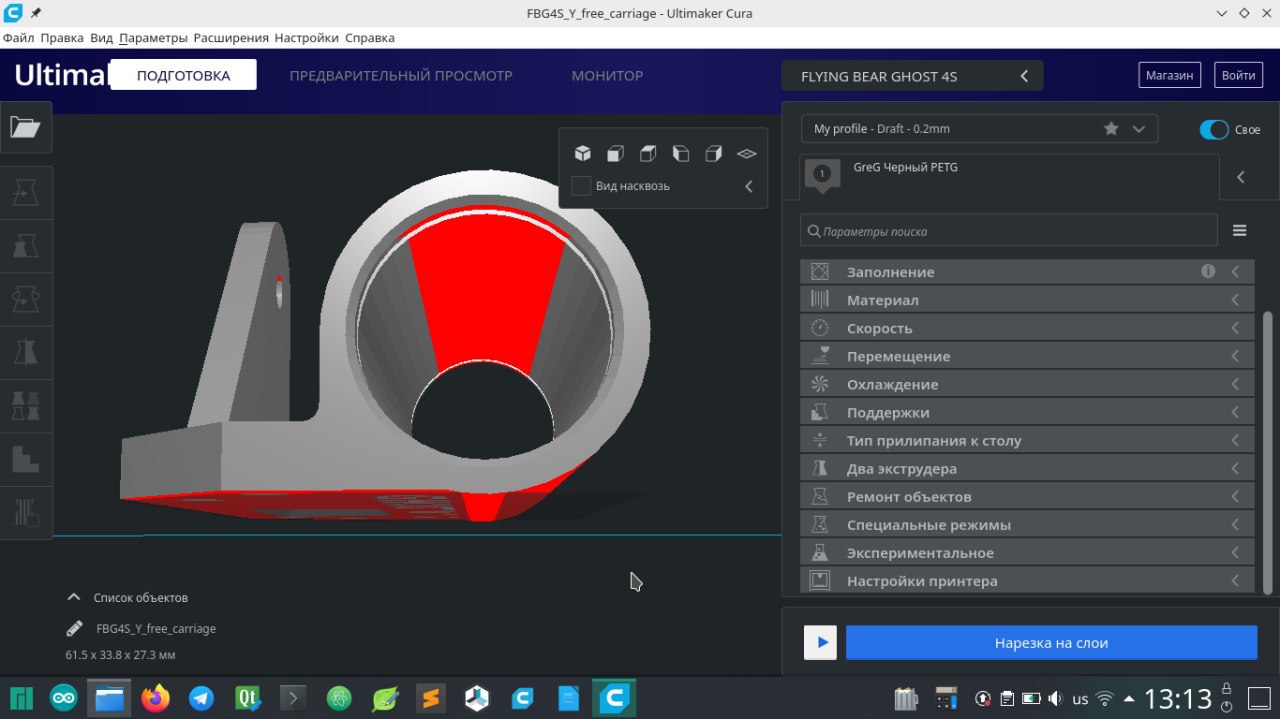The width and height of the screenshot is (1280, 719).
Task: Click the bottom left toolbar custom supports icon
Action: (25, 513)
